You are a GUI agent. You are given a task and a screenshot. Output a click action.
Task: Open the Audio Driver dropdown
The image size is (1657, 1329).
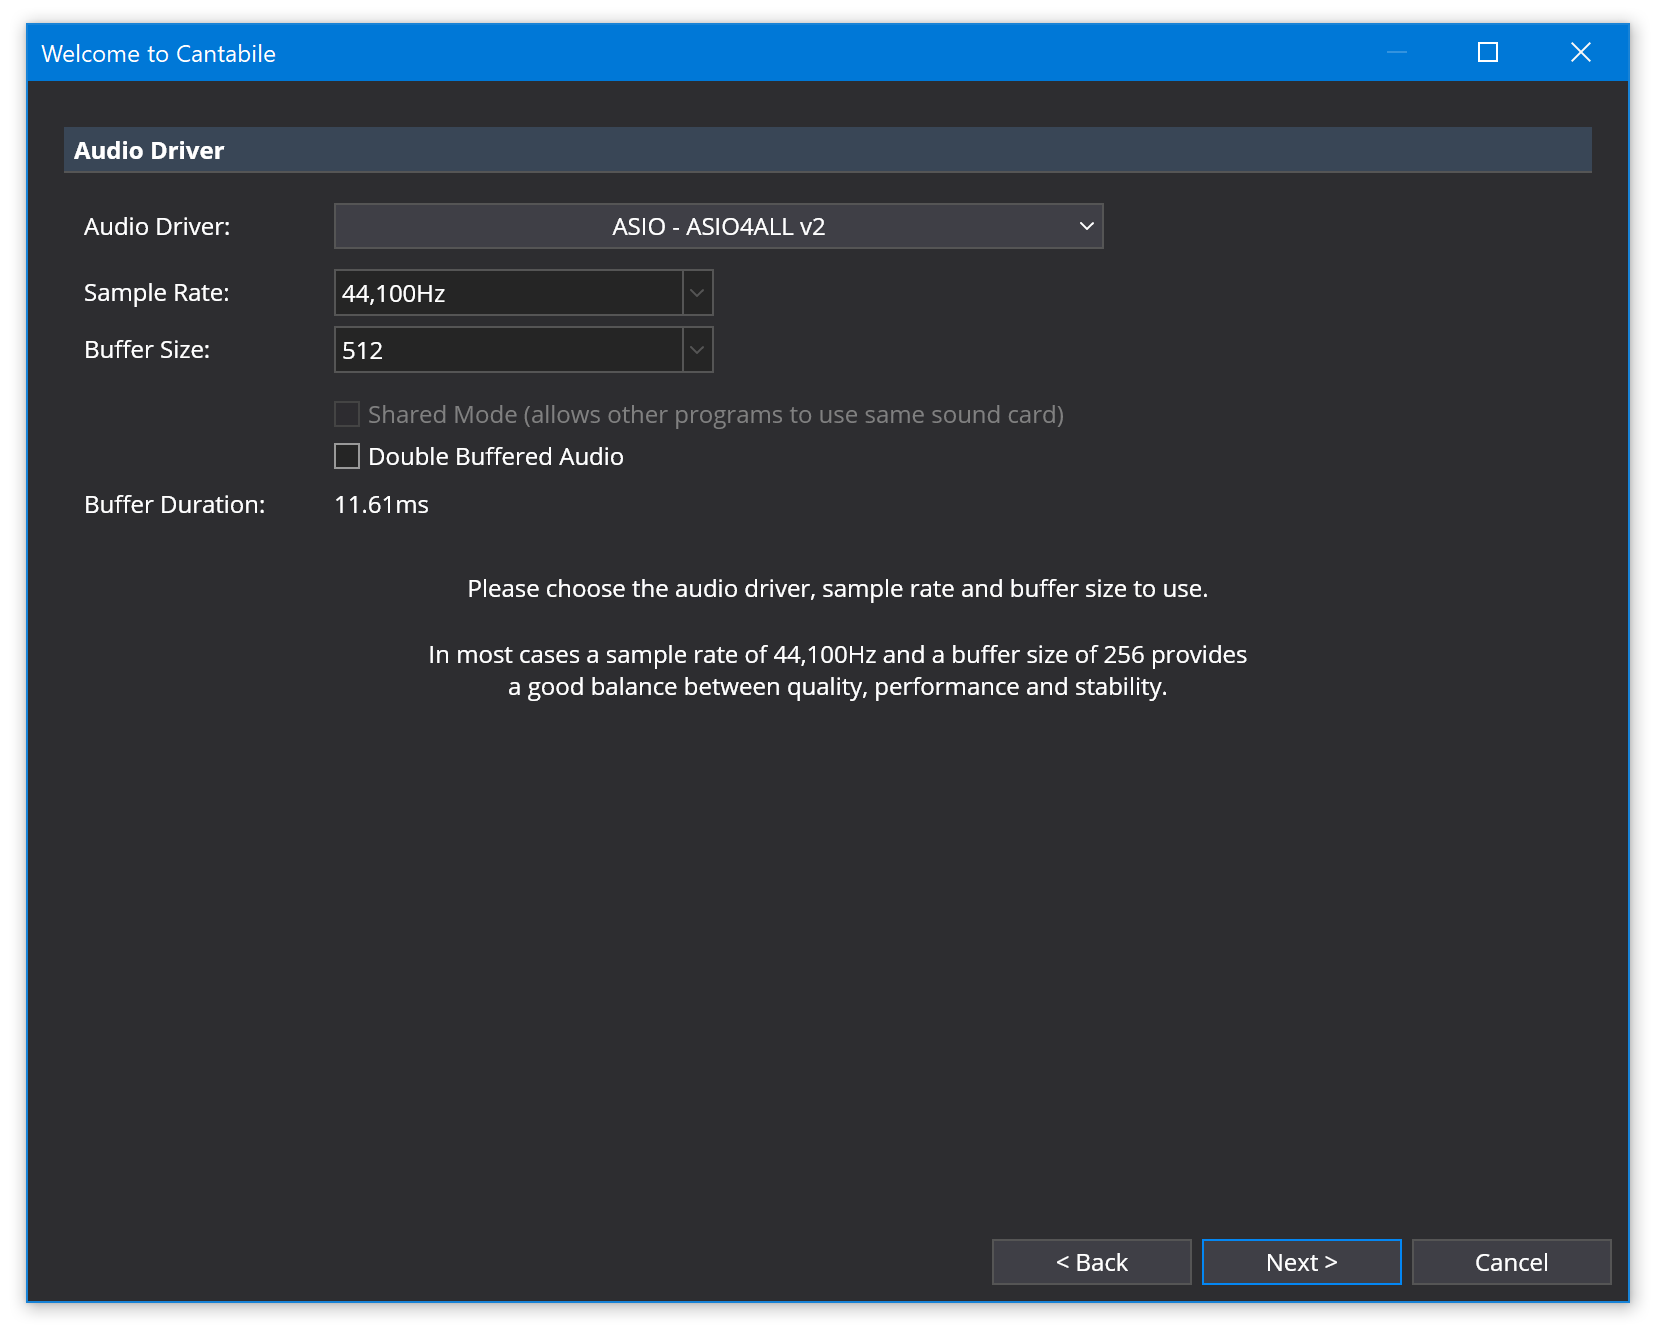coord(718,226)
